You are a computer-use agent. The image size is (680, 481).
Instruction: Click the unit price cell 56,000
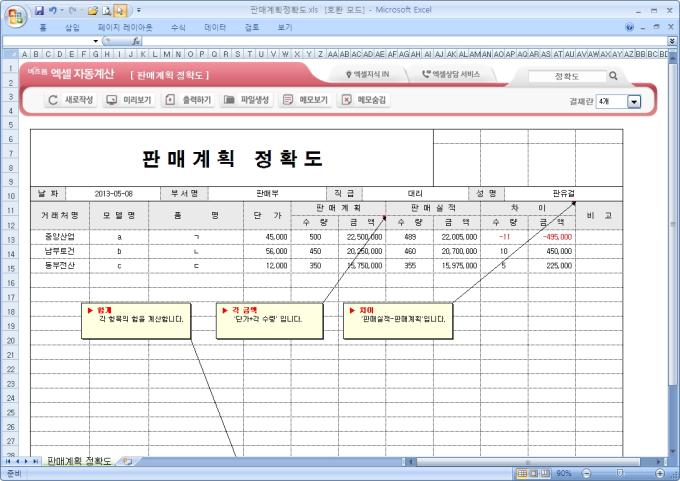(267, 251)
